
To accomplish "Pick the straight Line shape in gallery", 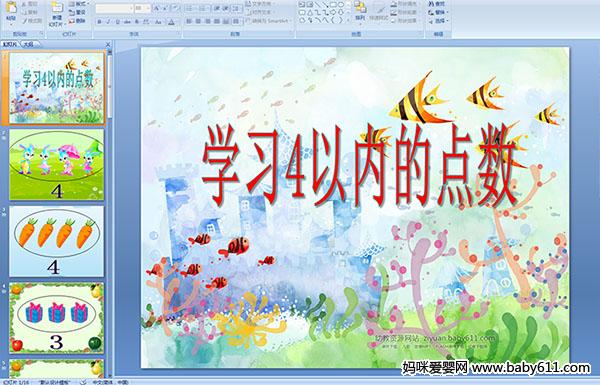I will pos(318,4).
